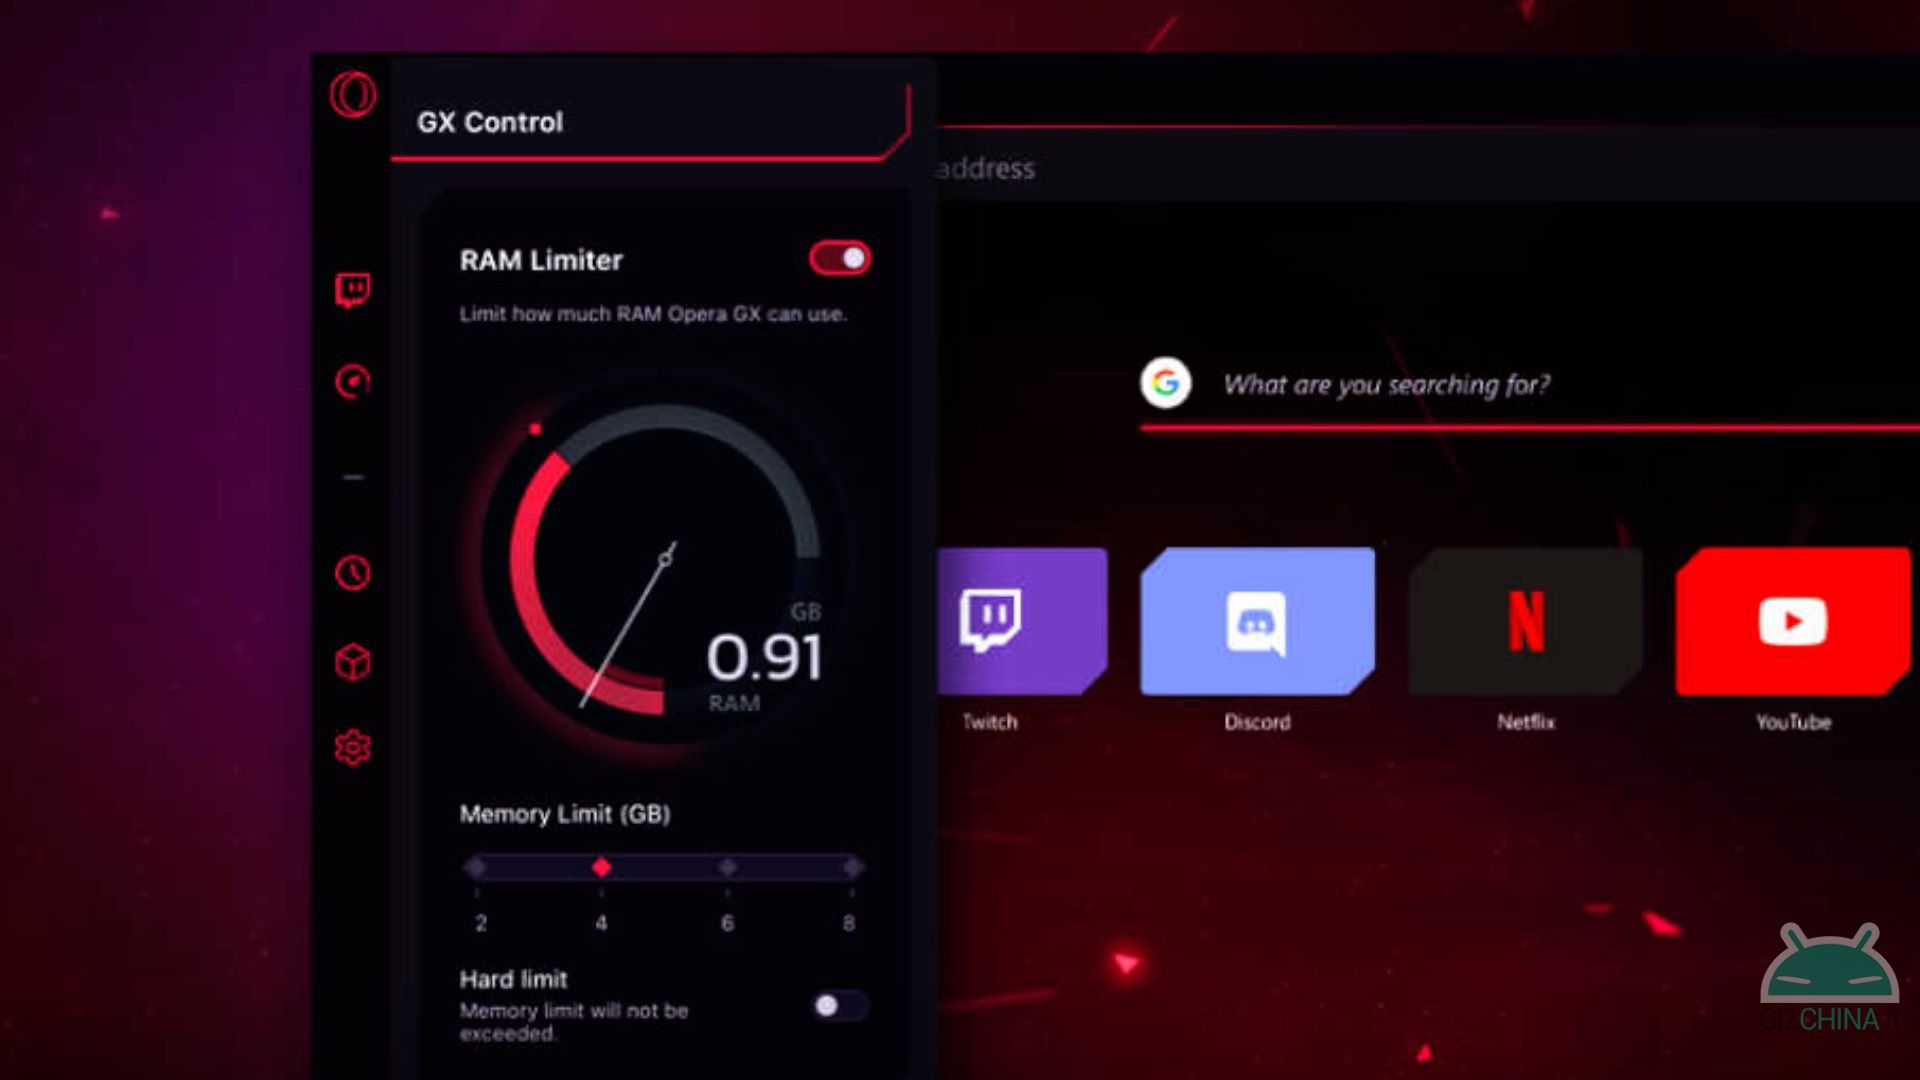Click the speed dial Opera GX radar icon
The width and height of the screenshot is (1920, 1080).
pos(353,381)
